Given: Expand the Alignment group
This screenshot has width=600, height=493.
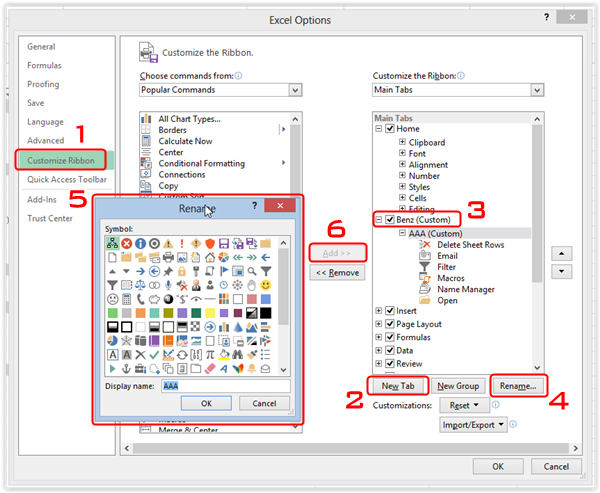Looking at the screenshot, I should [x=402, y=164].
